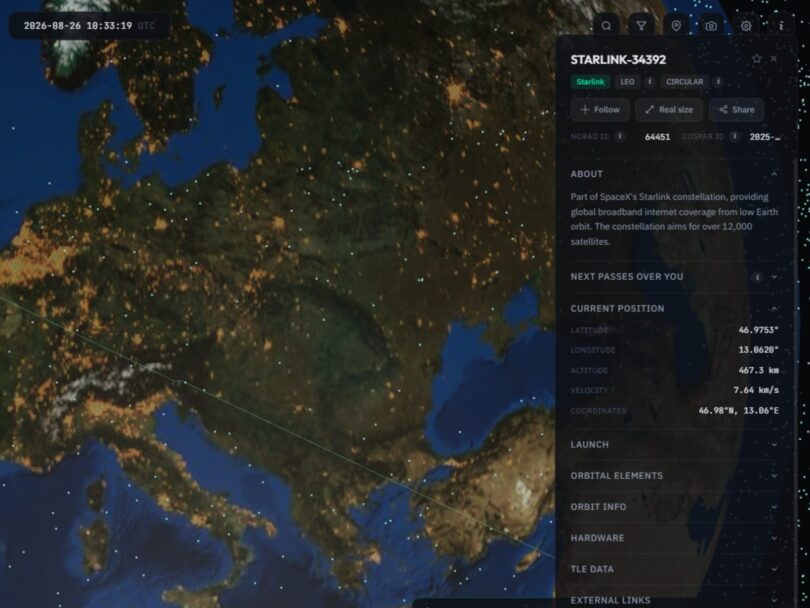Expand the ORBIT INFO section
Image resolution: width=810 pixels, height=608 pixels.
point(674,507)
